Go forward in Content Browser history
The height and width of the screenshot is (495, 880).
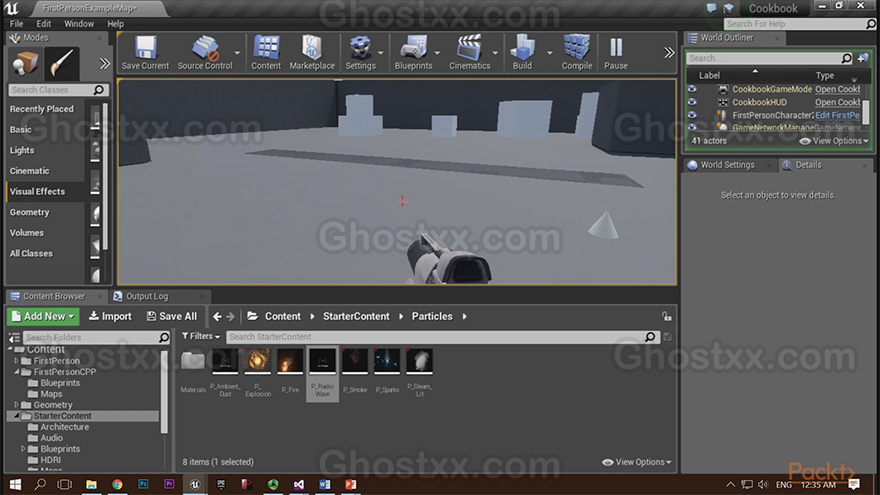tap(231, 317)
